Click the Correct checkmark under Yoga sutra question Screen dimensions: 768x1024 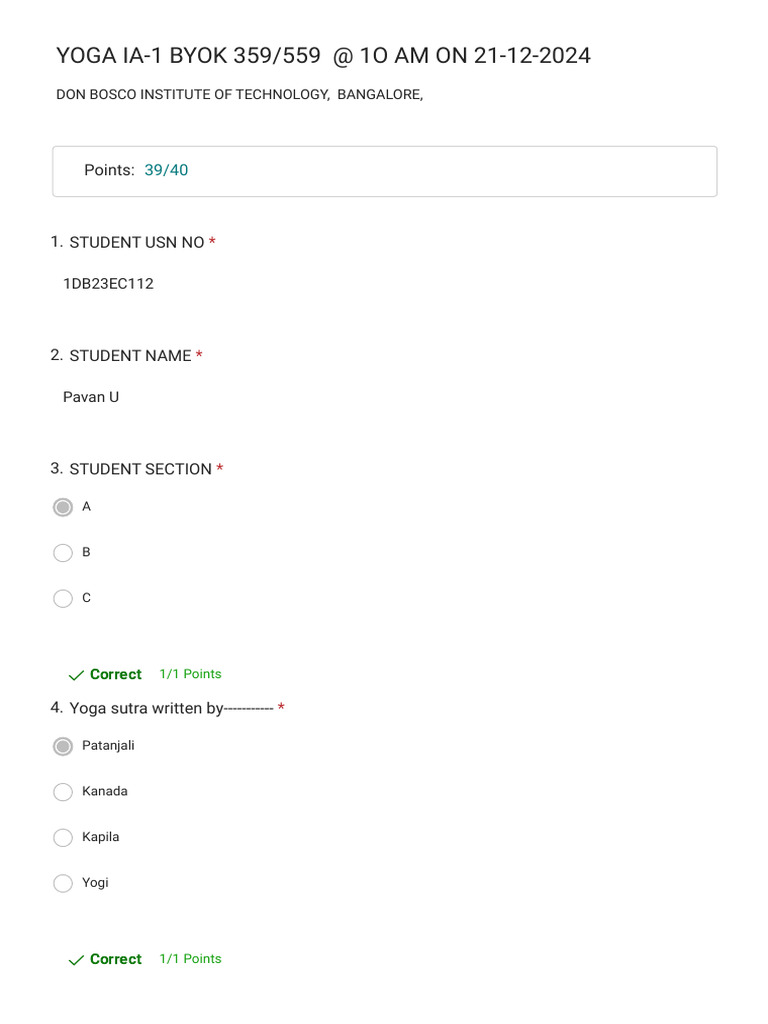click(77, 960)
